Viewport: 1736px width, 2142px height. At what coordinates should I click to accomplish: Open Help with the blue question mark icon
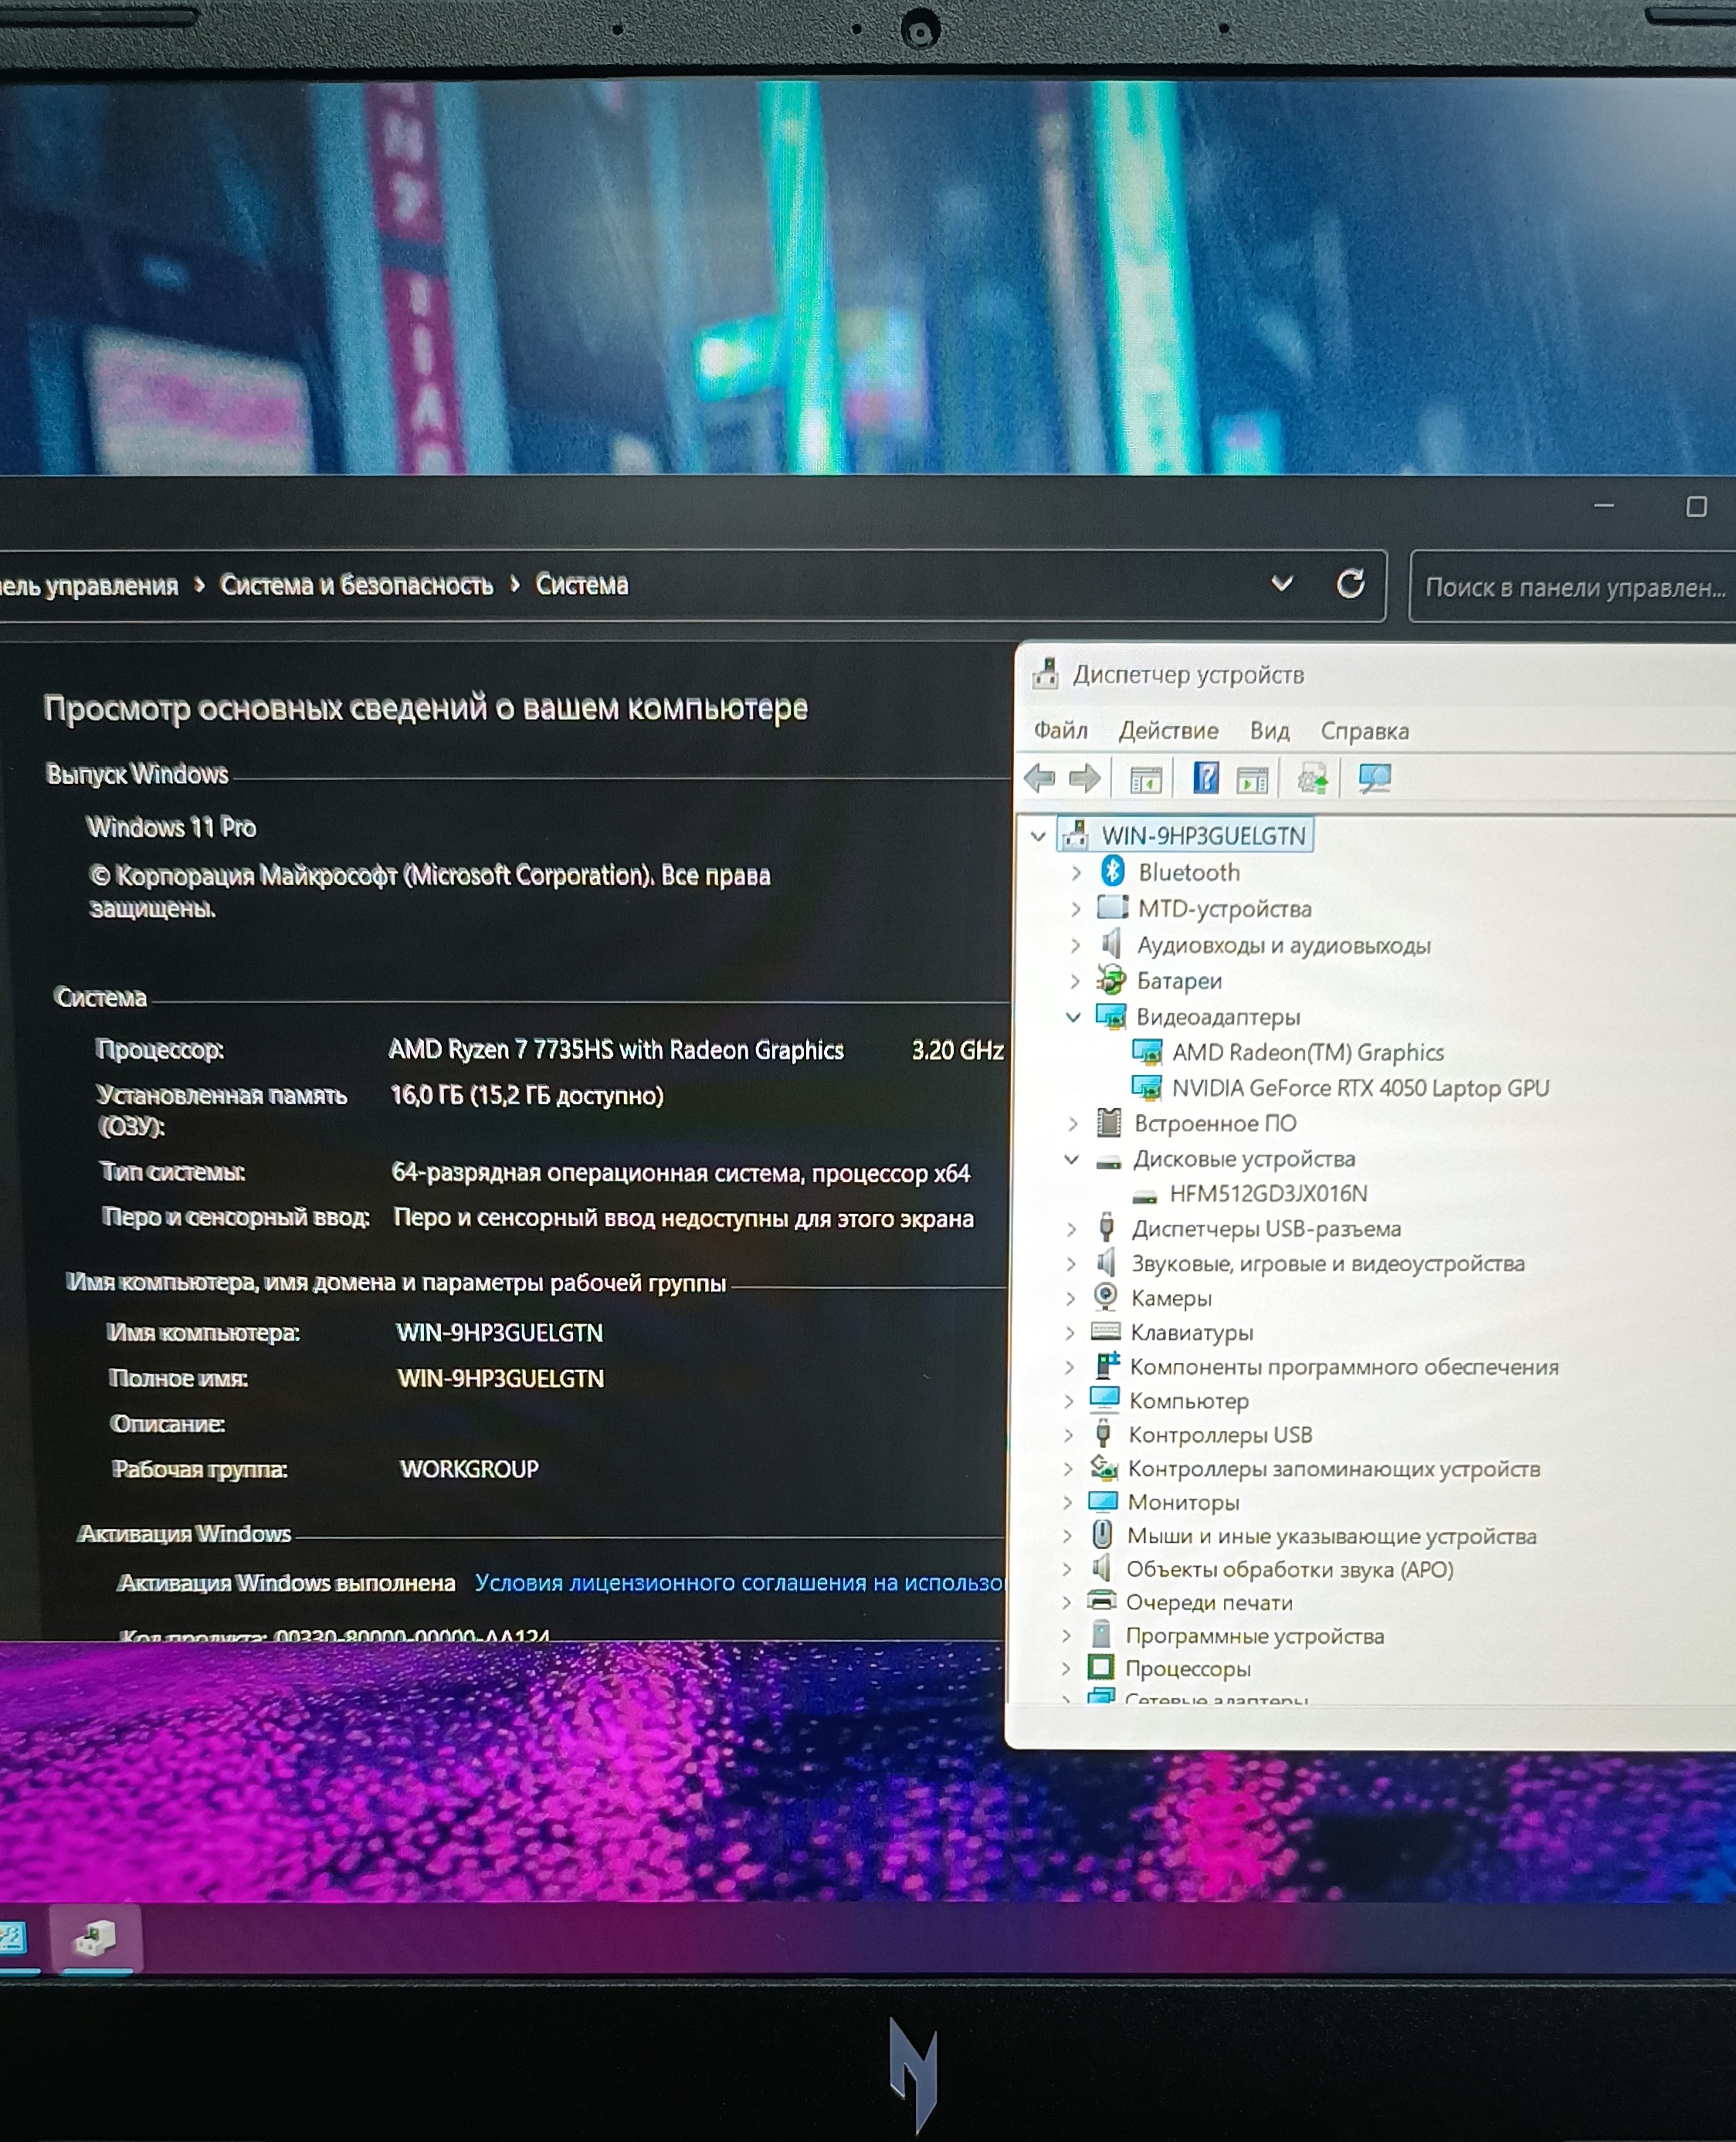1206,778
